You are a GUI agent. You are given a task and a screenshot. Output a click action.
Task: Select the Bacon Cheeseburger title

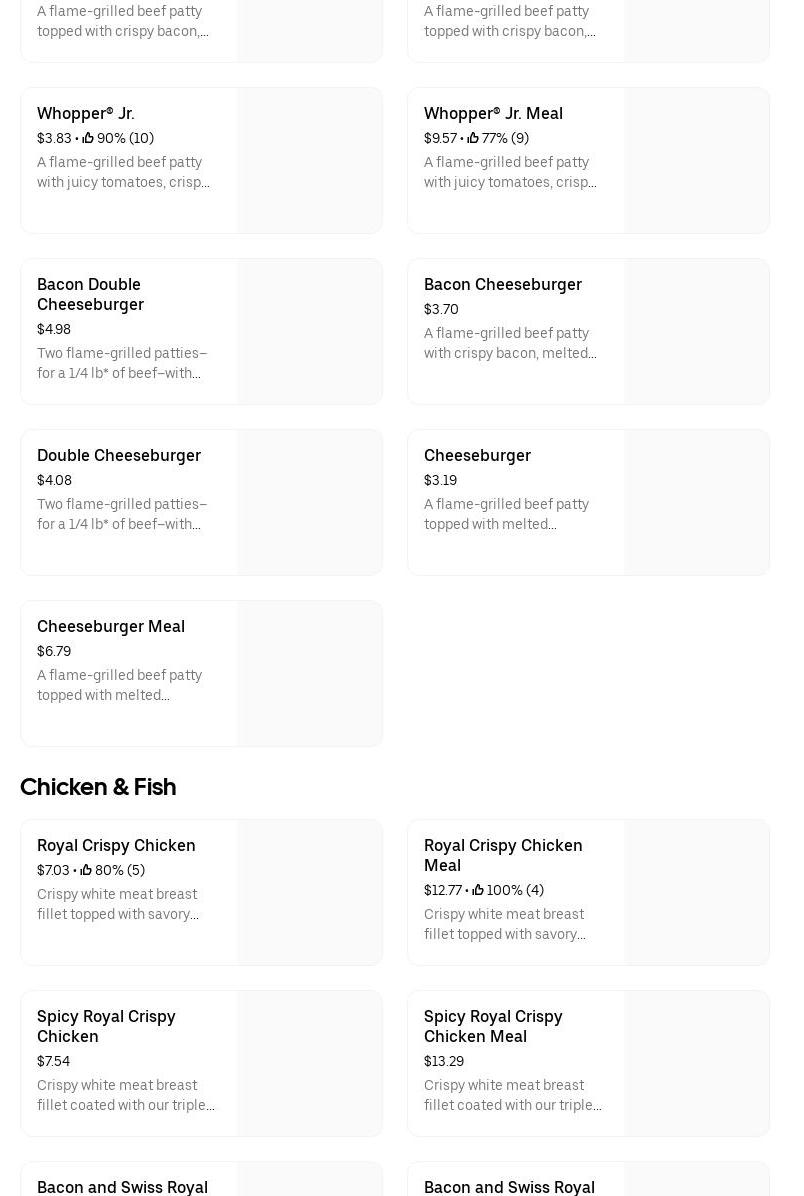pyautogui.click(x=502, y=284)
